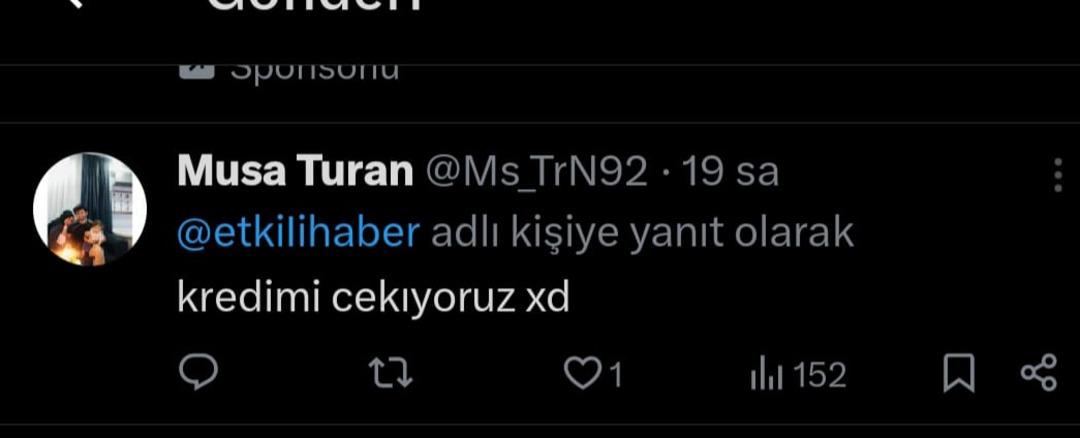Click the partially visible Sponsorlu icon

coord(197,72)
